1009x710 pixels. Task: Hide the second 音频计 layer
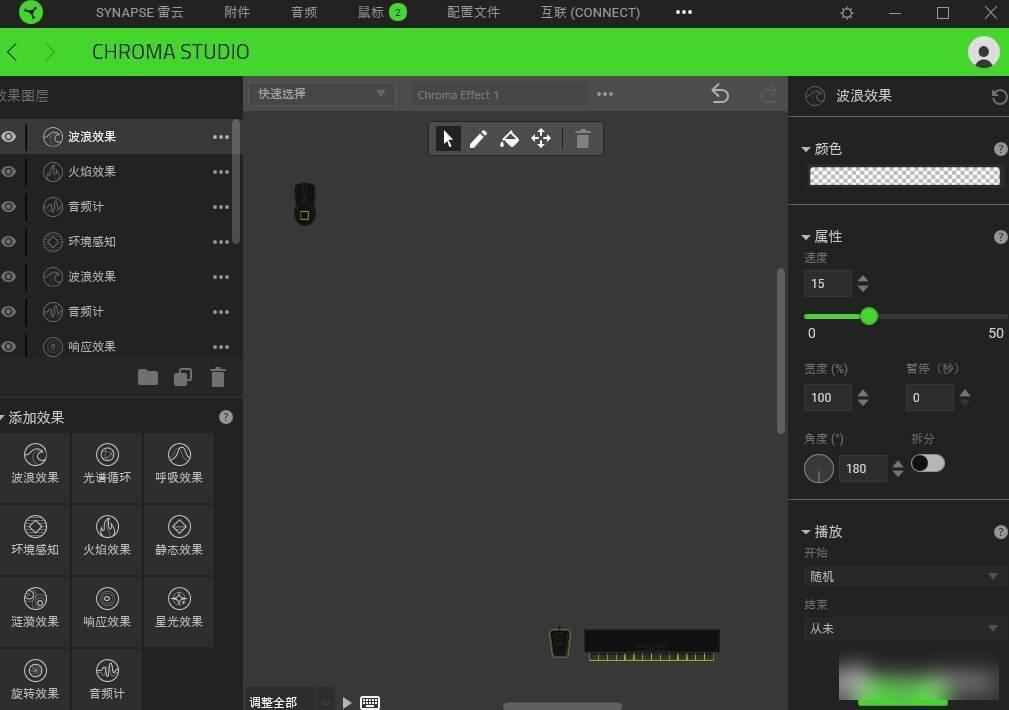8,312
